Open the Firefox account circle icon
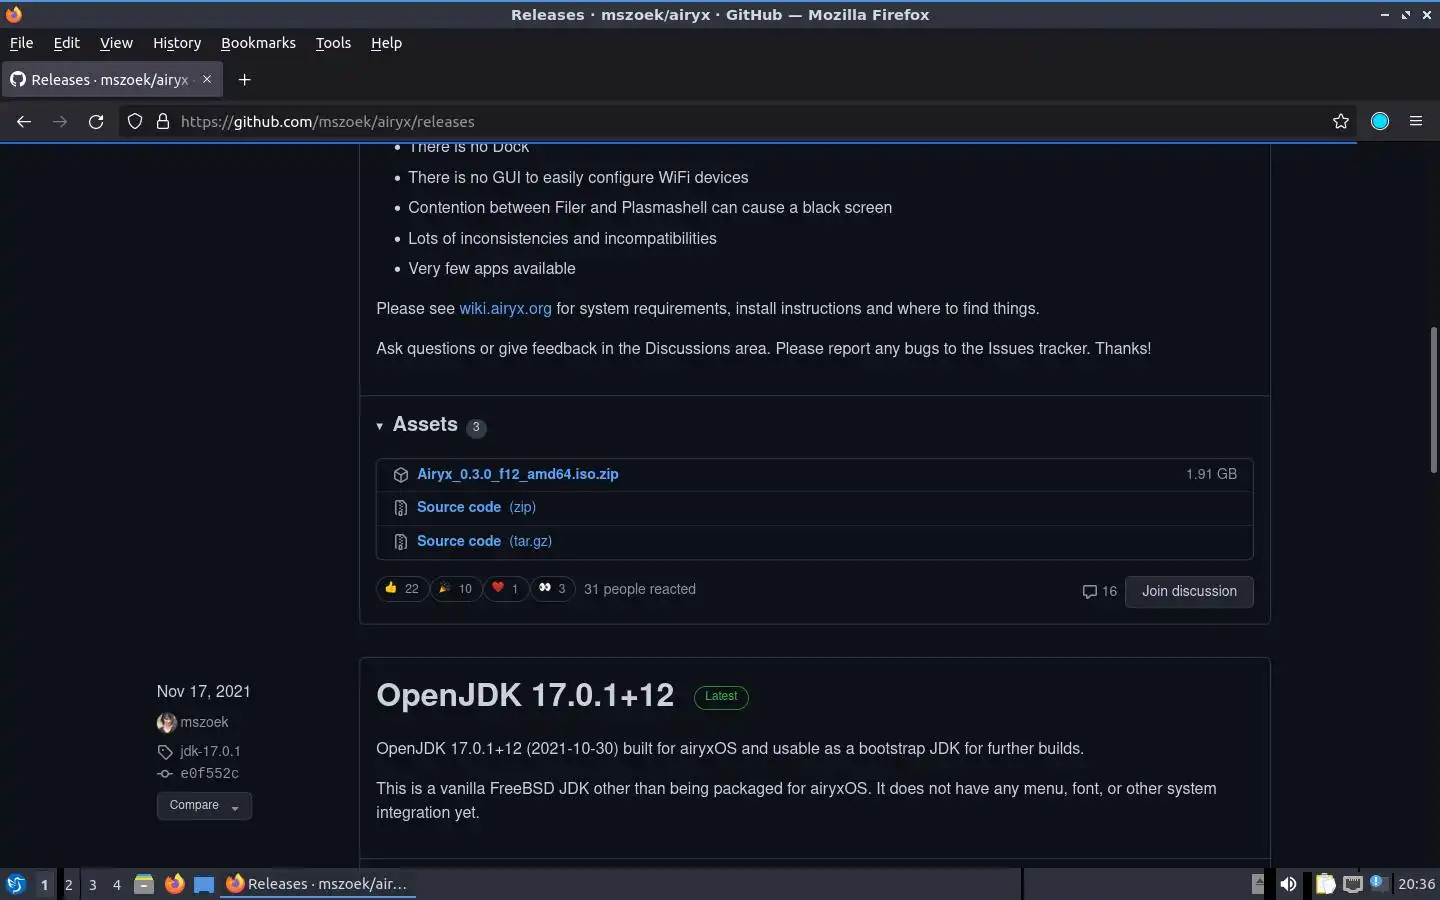 1380,121
